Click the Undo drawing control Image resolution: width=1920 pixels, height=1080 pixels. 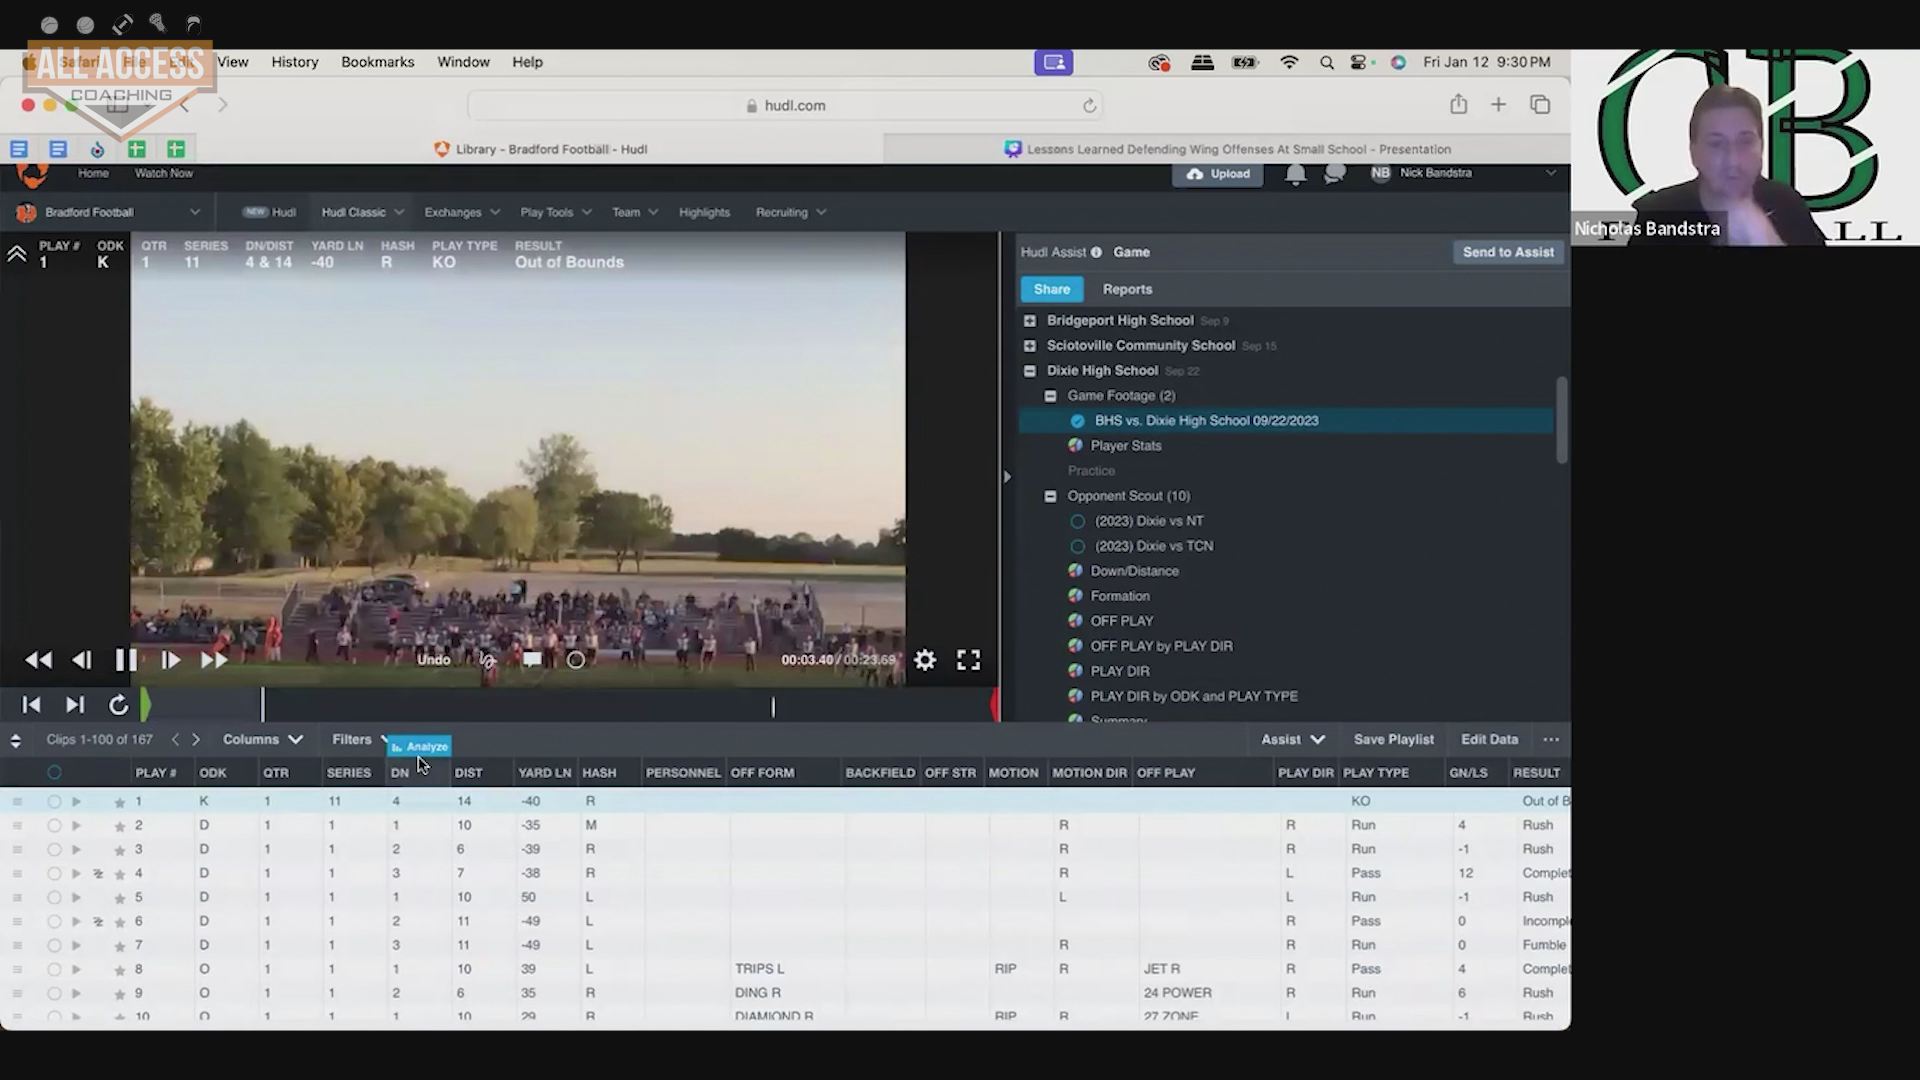pos(433,660)
